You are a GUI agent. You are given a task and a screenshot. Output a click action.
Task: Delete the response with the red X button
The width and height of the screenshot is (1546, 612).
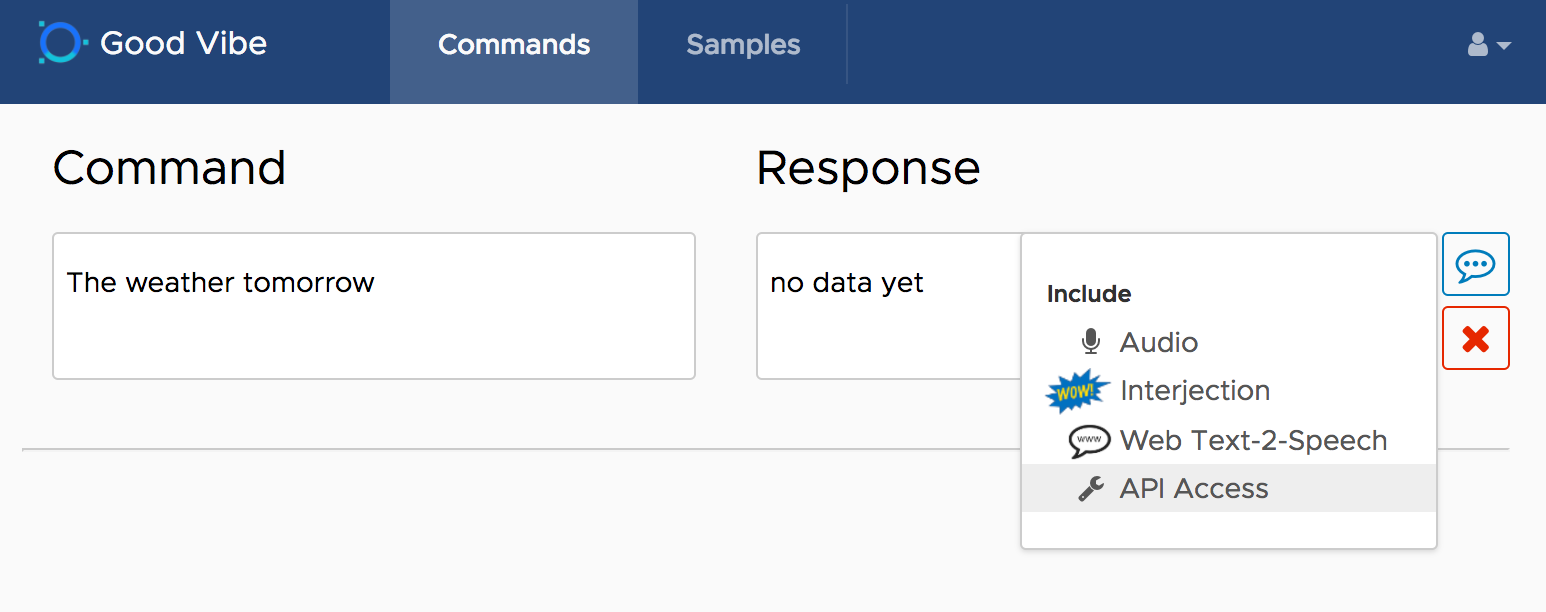pos(1475,338)
